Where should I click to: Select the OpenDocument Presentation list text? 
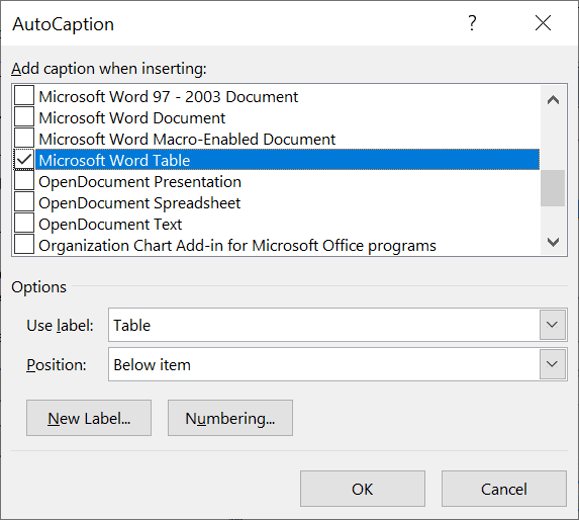[140, 182]
